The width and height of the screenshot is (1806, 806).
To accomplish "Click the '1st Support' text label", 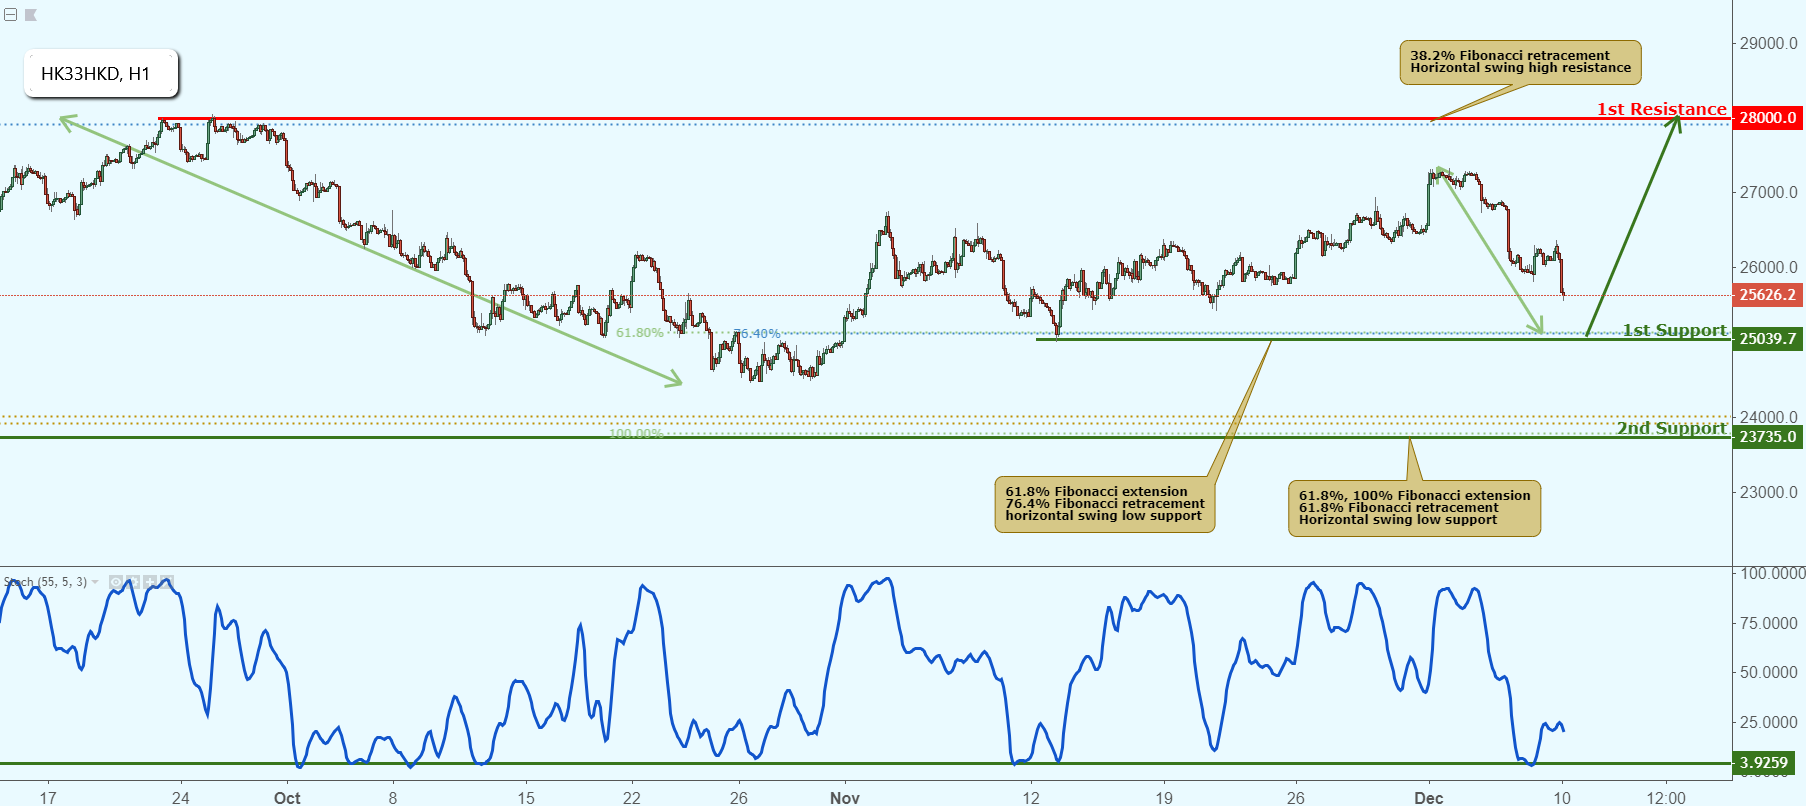I will click(x=1674, y=330).
